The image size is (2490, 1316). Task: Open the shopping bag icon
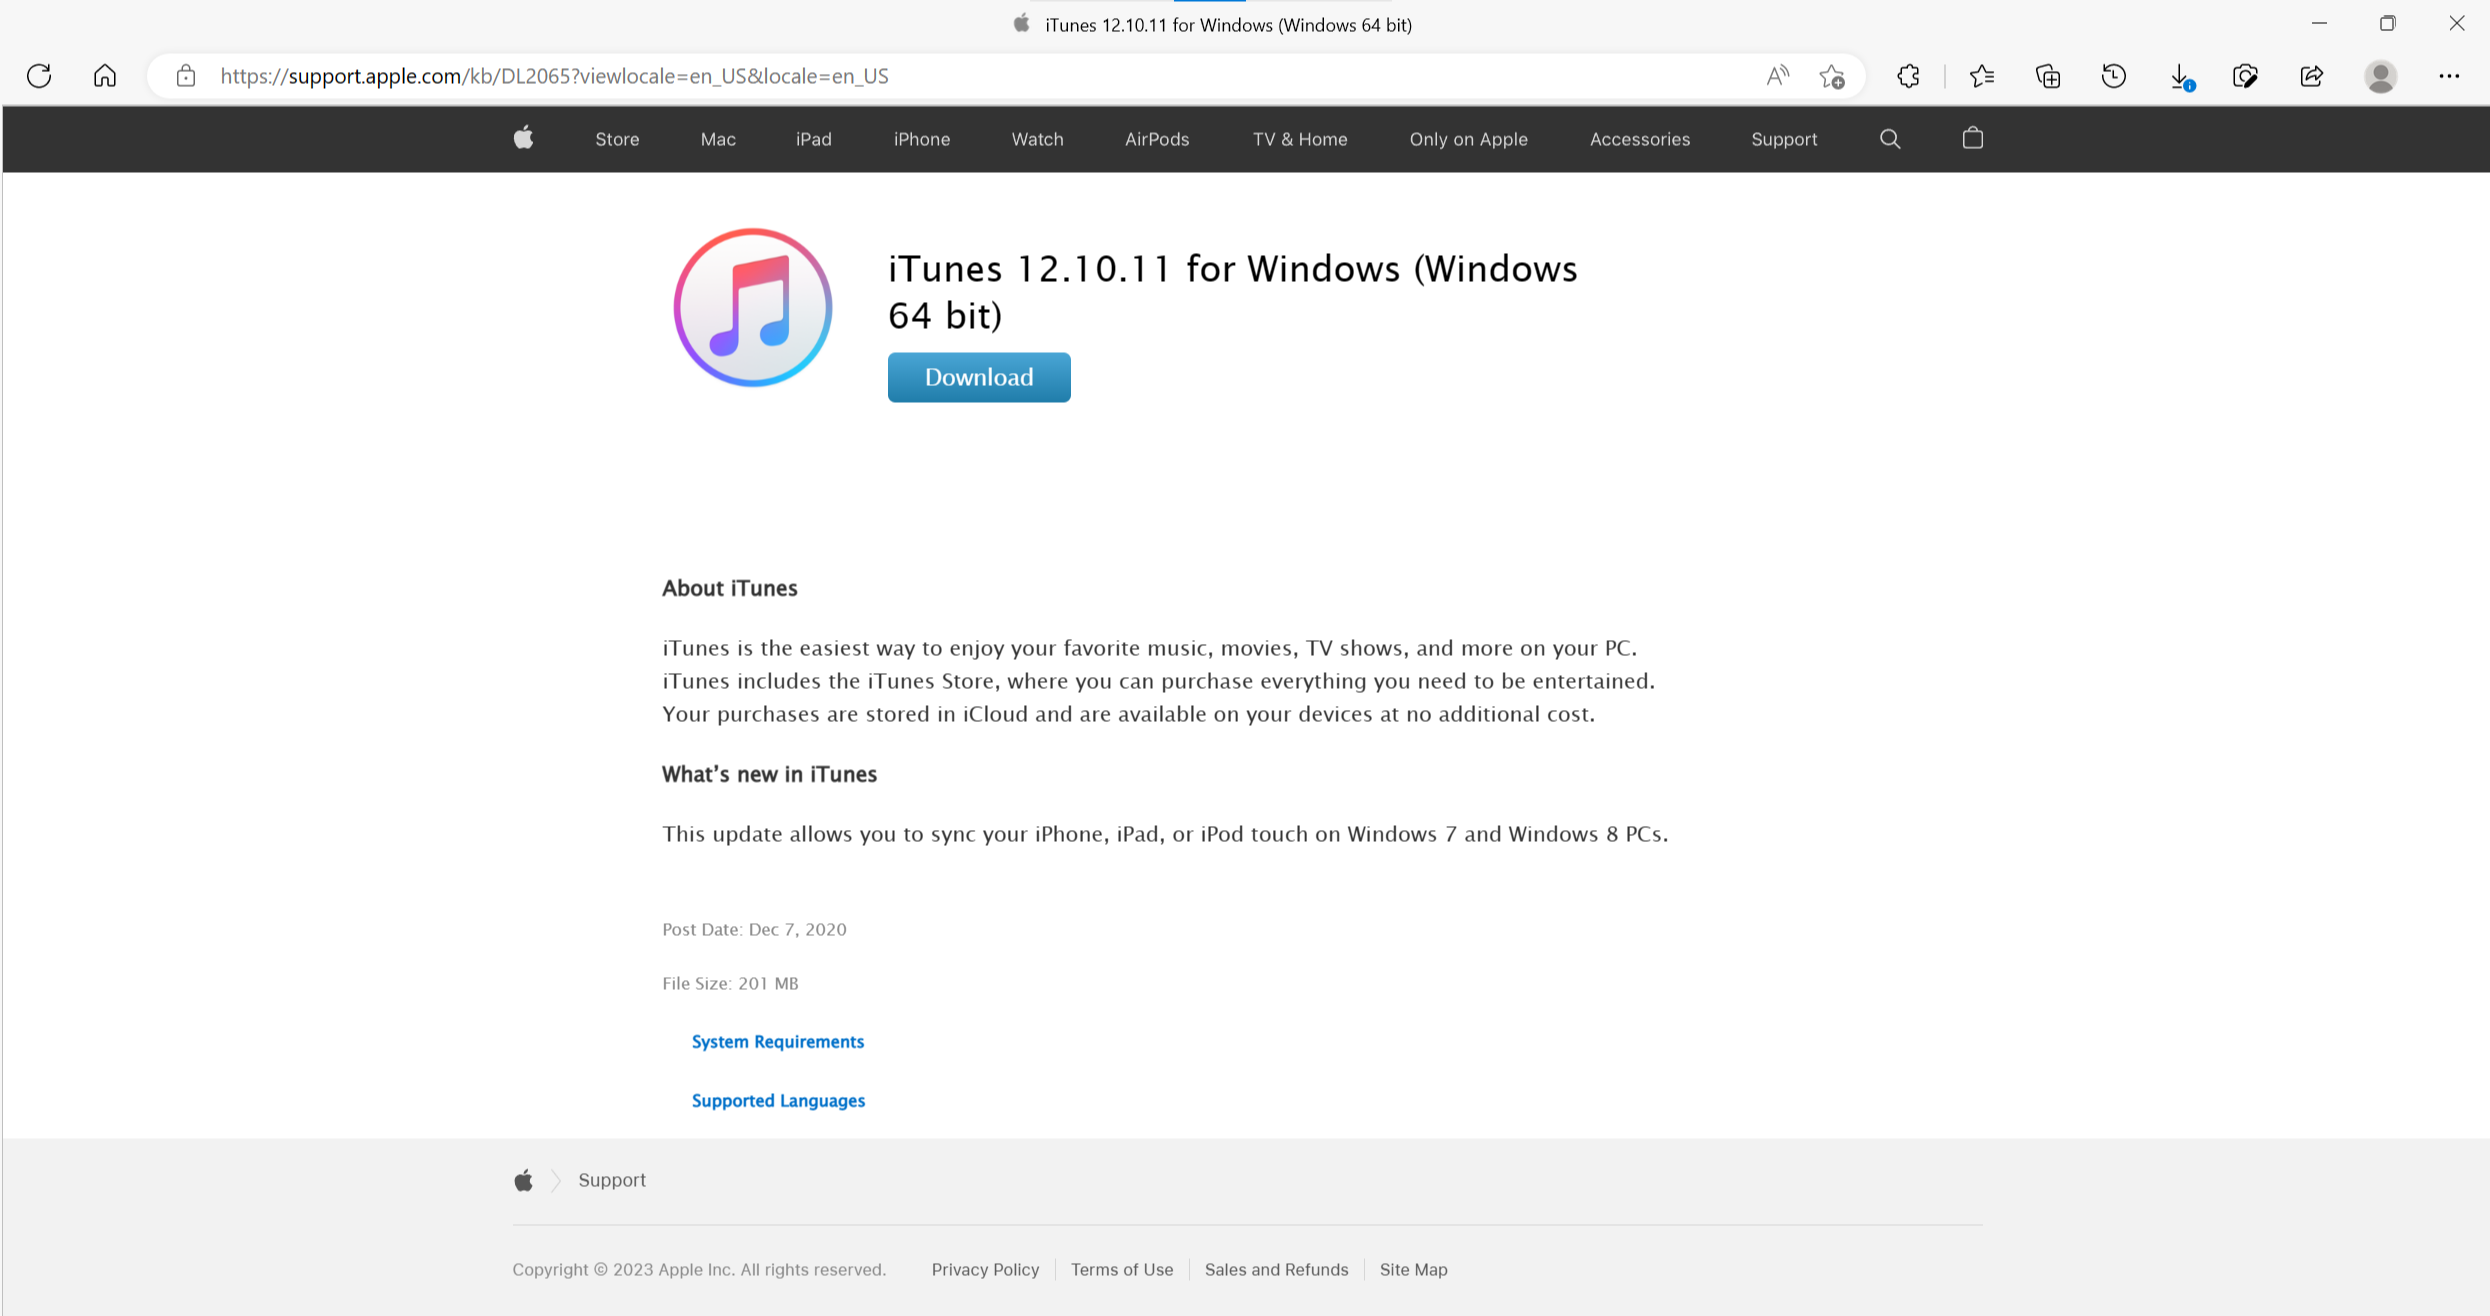[1973, 138]
